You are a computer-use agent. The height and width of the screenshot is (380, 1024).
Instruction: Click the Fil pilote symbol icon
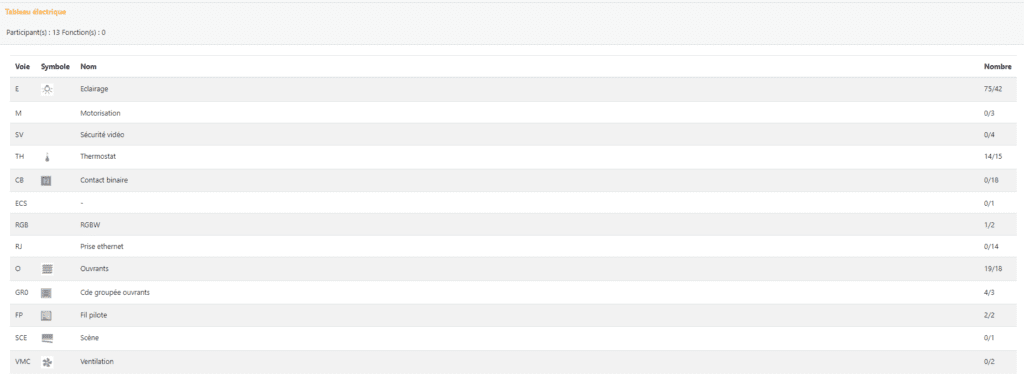[x=46, y=315]
